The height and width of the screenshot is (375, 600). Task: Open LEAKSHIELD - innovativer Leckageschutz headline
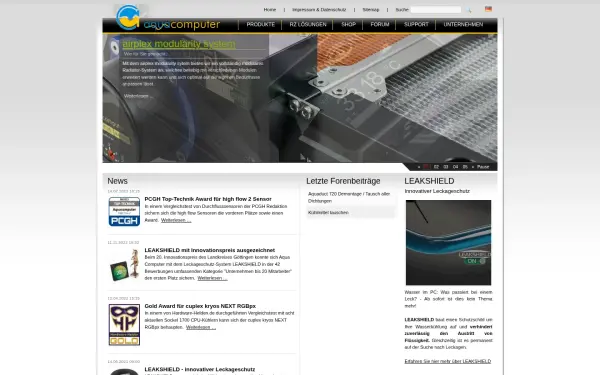[x=200, y=369]
